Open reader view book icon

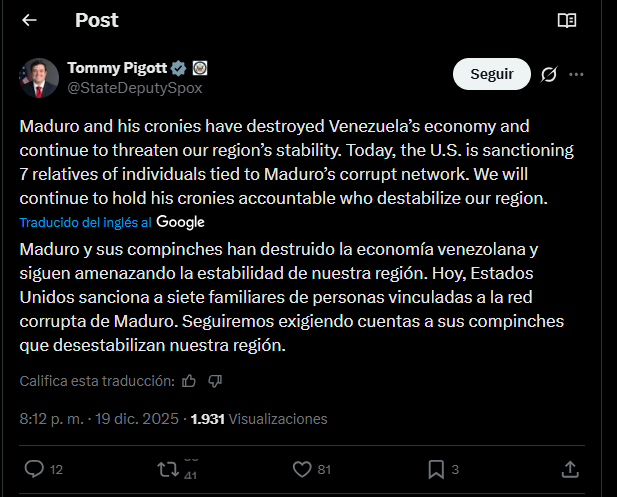[x=567, y=20]
